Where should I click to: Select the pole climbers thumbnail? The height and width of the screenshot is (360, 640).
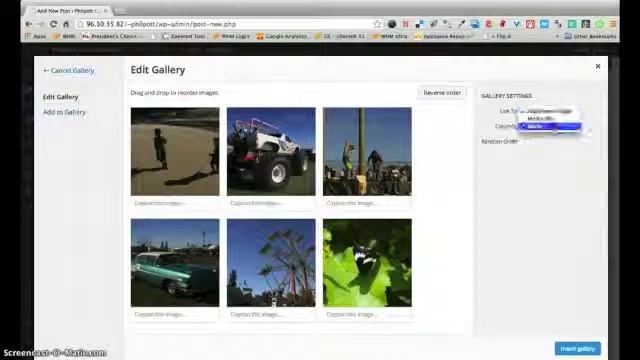click(367, 151)
